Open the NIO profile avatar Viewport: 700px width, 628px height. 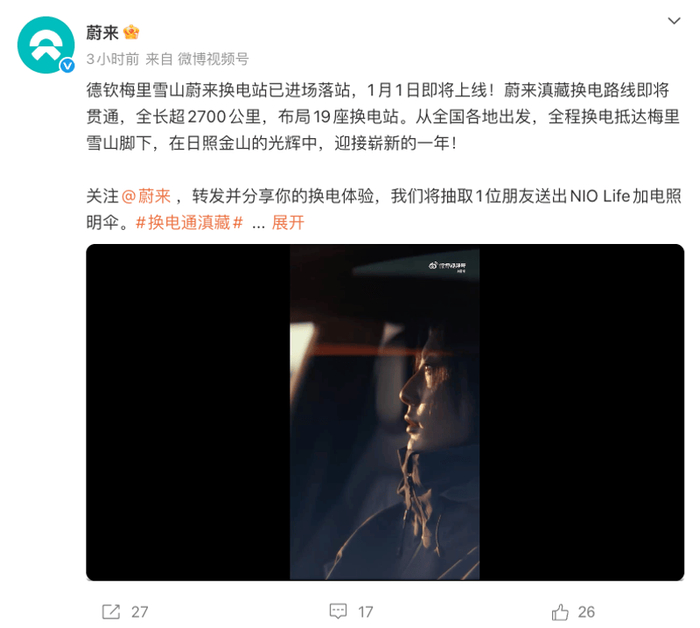(x=46, y=45)
